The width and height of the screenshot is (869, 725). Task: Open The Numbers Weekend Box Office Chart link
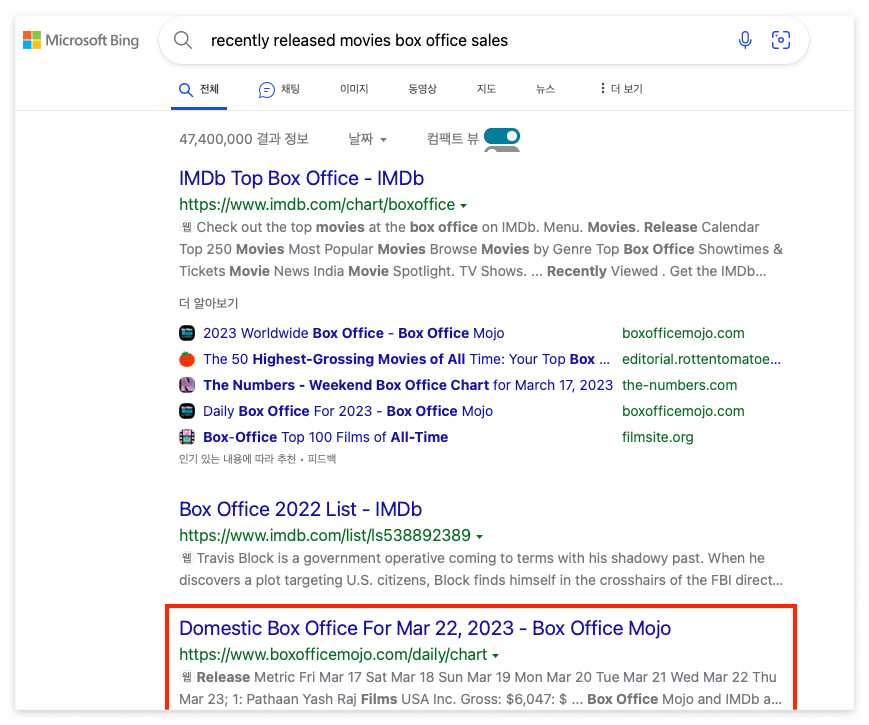408,385
